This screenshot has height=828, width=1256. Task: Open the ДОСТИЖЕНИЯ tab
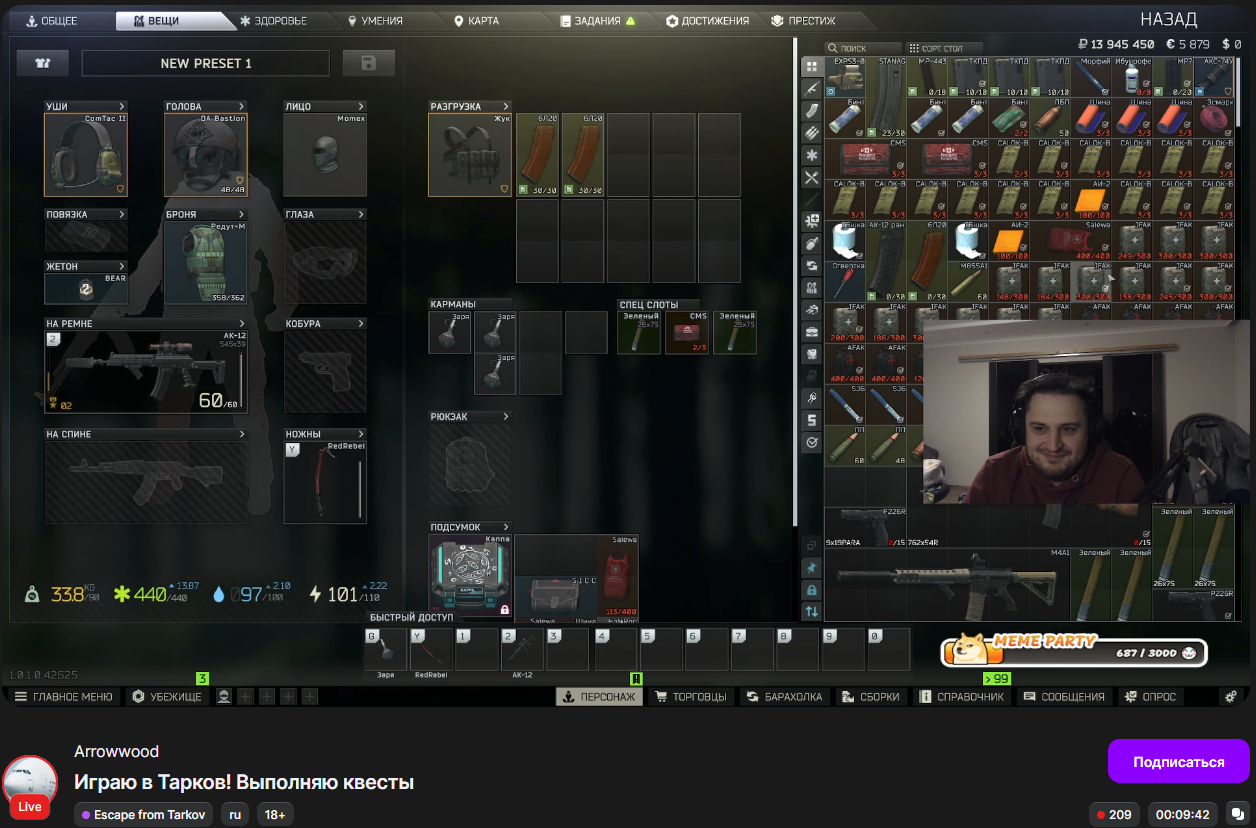click(708, 21)
